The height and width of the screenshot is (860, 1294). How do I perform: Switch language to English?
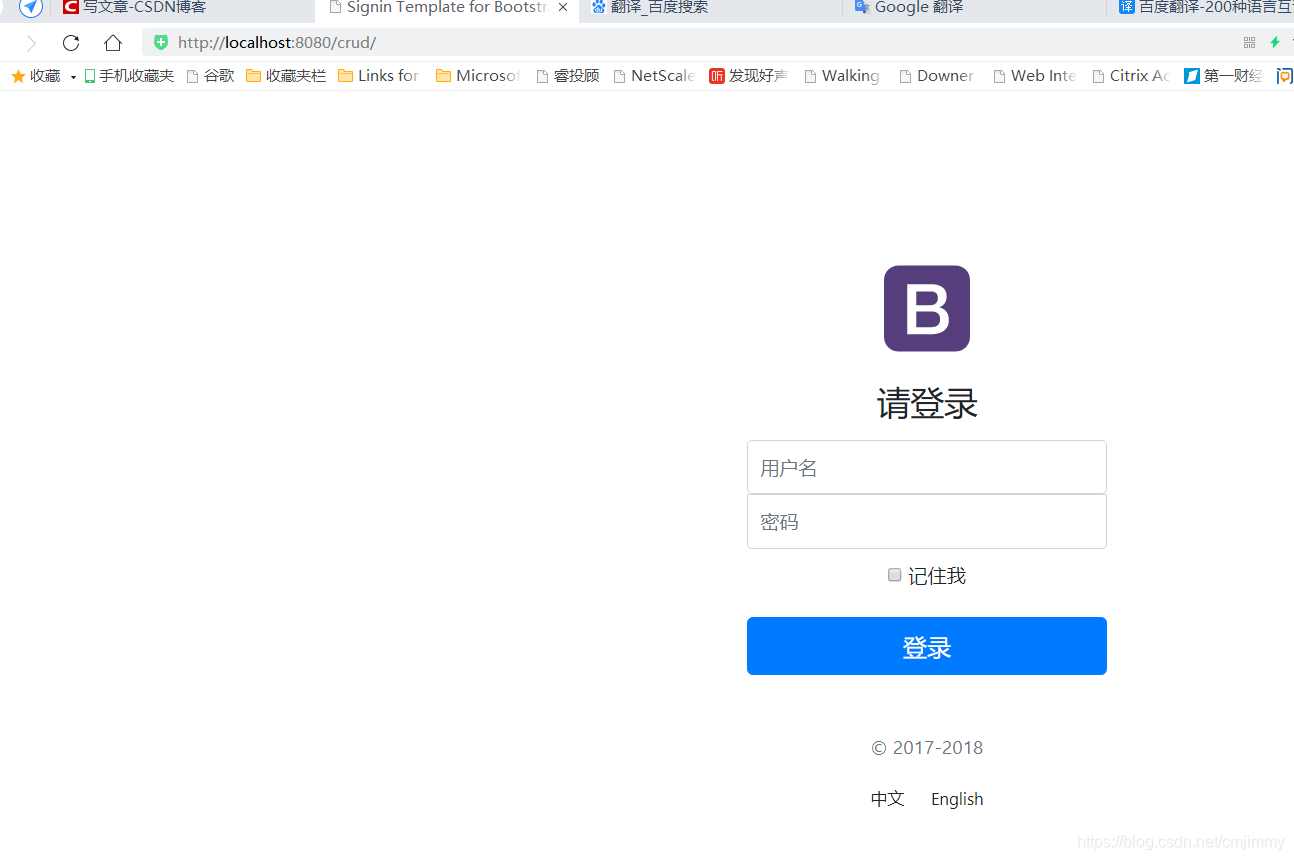[x=957, y=799]
